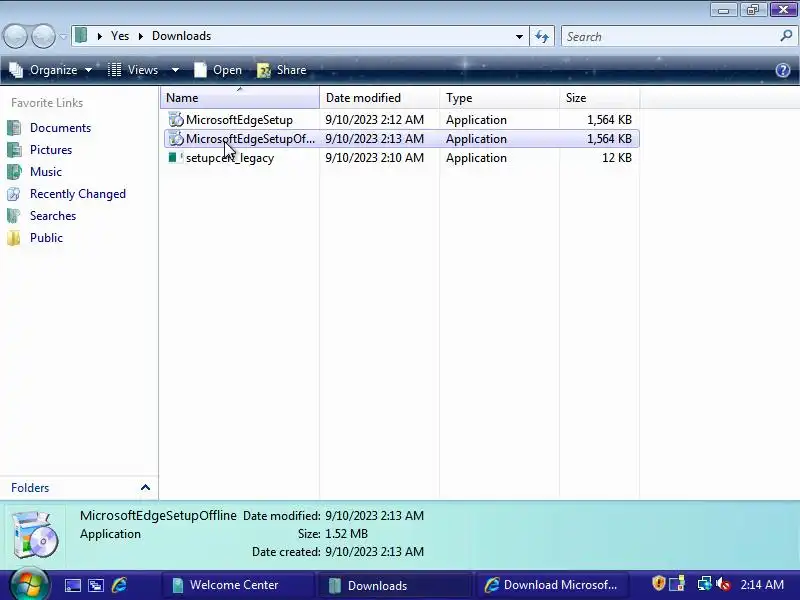Switch to Download Microsof... taskbar button
The width and height of the screenshot is (800, 600).
tap(552, 585)
